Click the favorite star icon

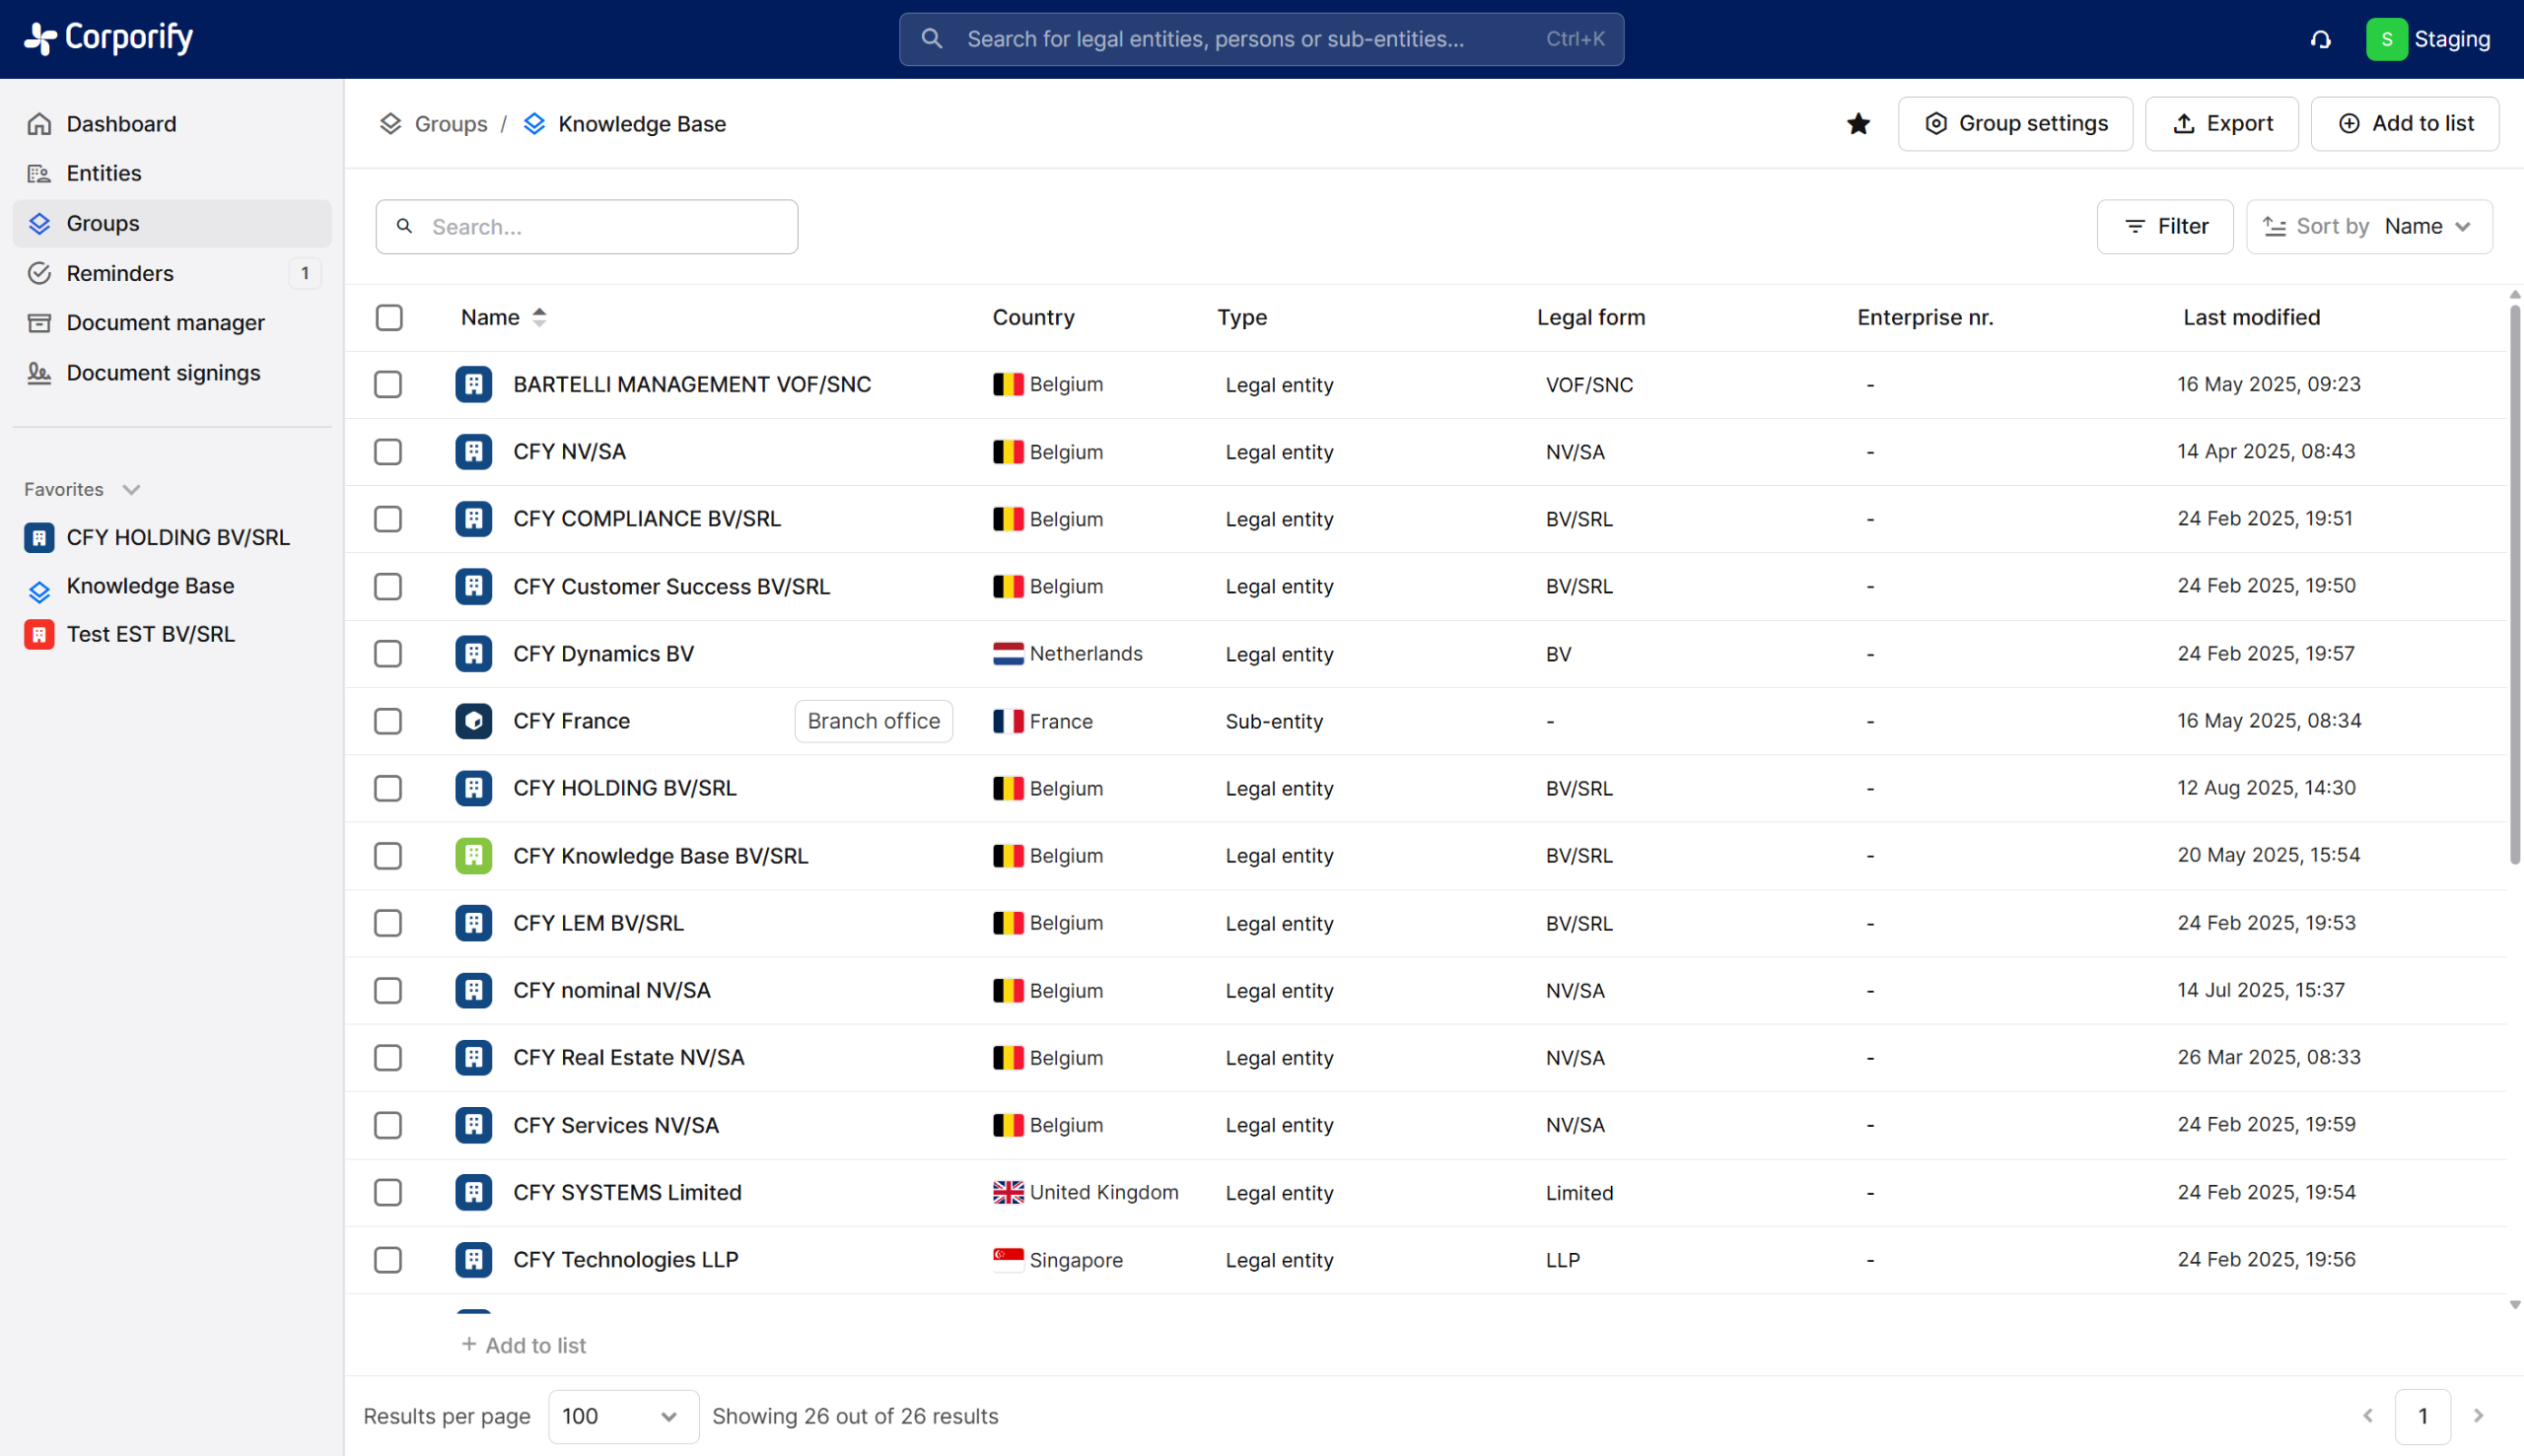point(1858,124)
